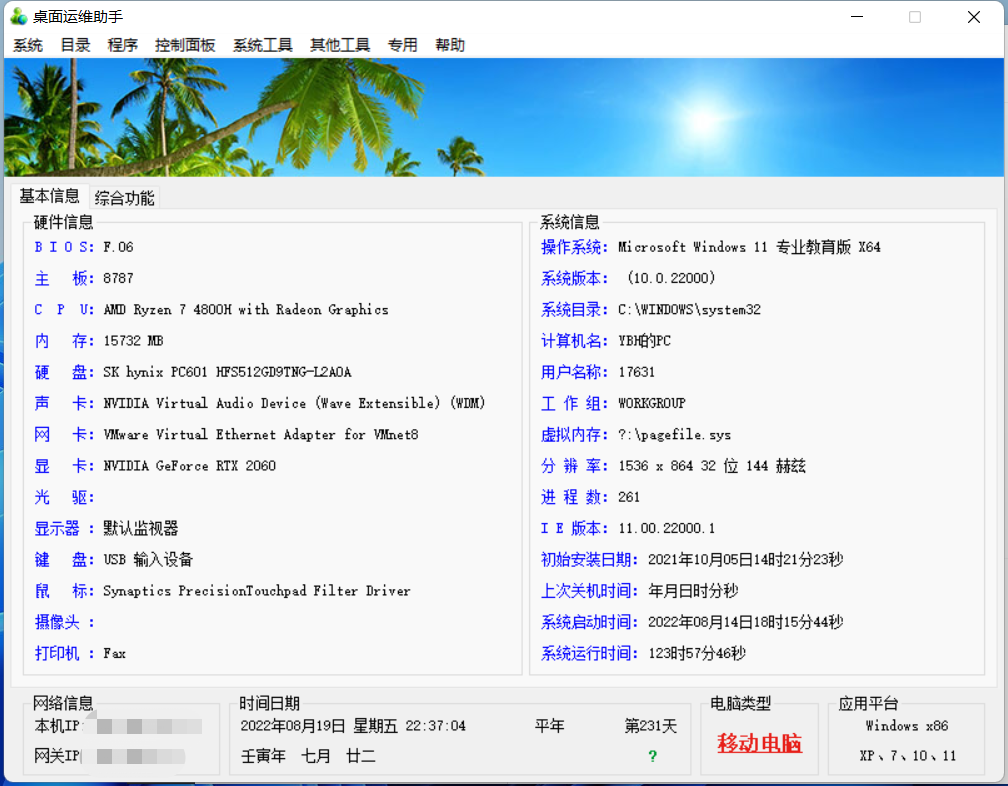The width and height of the screenshot is (1008, 786).
Task: Open the 控制面板 menu
Action: click(184, 44)
